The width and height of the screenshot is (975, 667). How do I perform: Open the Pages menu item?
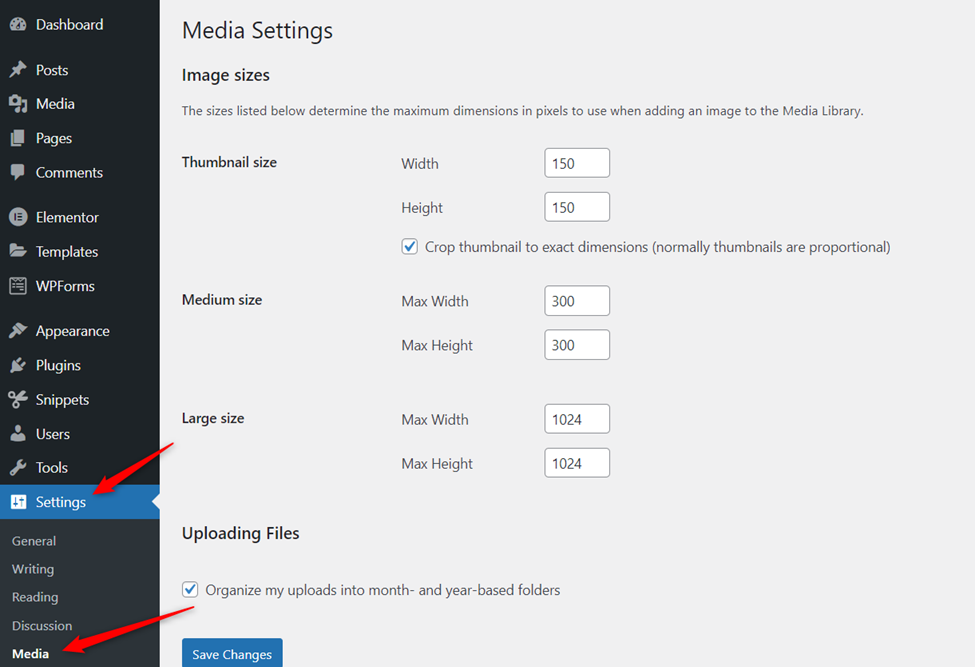[53, 138]
